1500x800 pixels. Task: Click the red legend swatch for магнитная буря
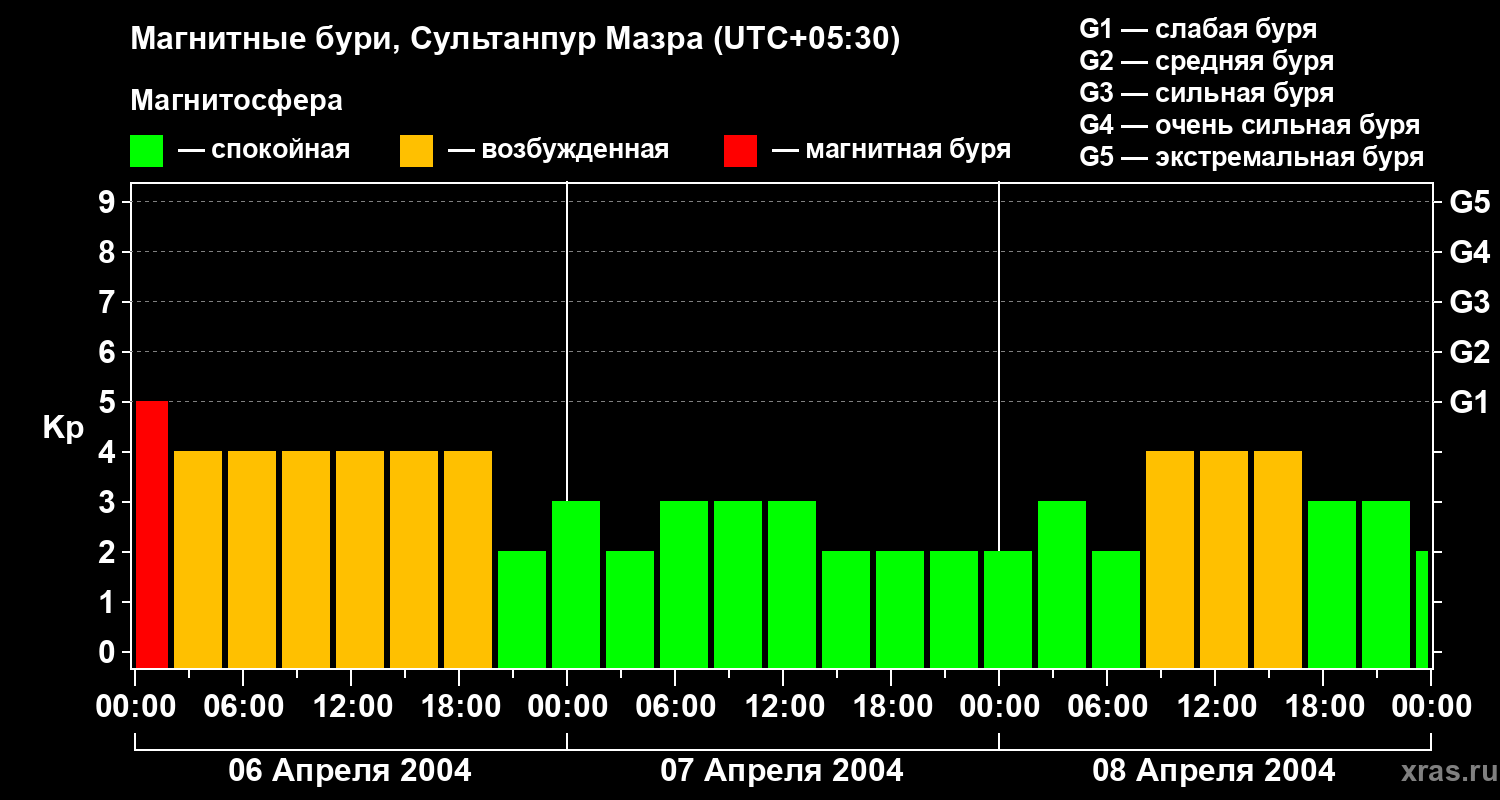pyautogui.click(x=740, y=151)
